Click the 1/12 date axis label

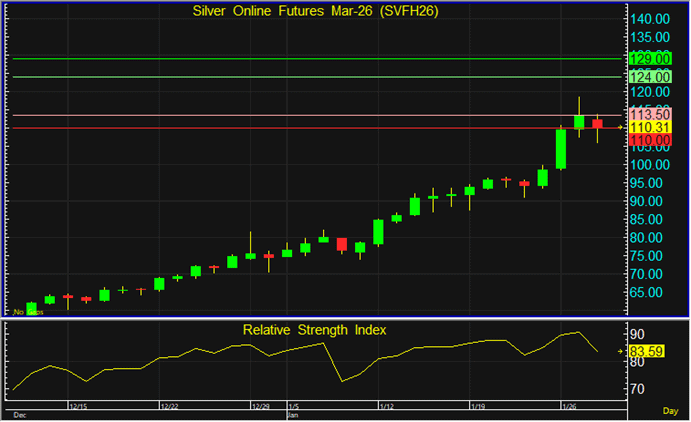(386, 407)
